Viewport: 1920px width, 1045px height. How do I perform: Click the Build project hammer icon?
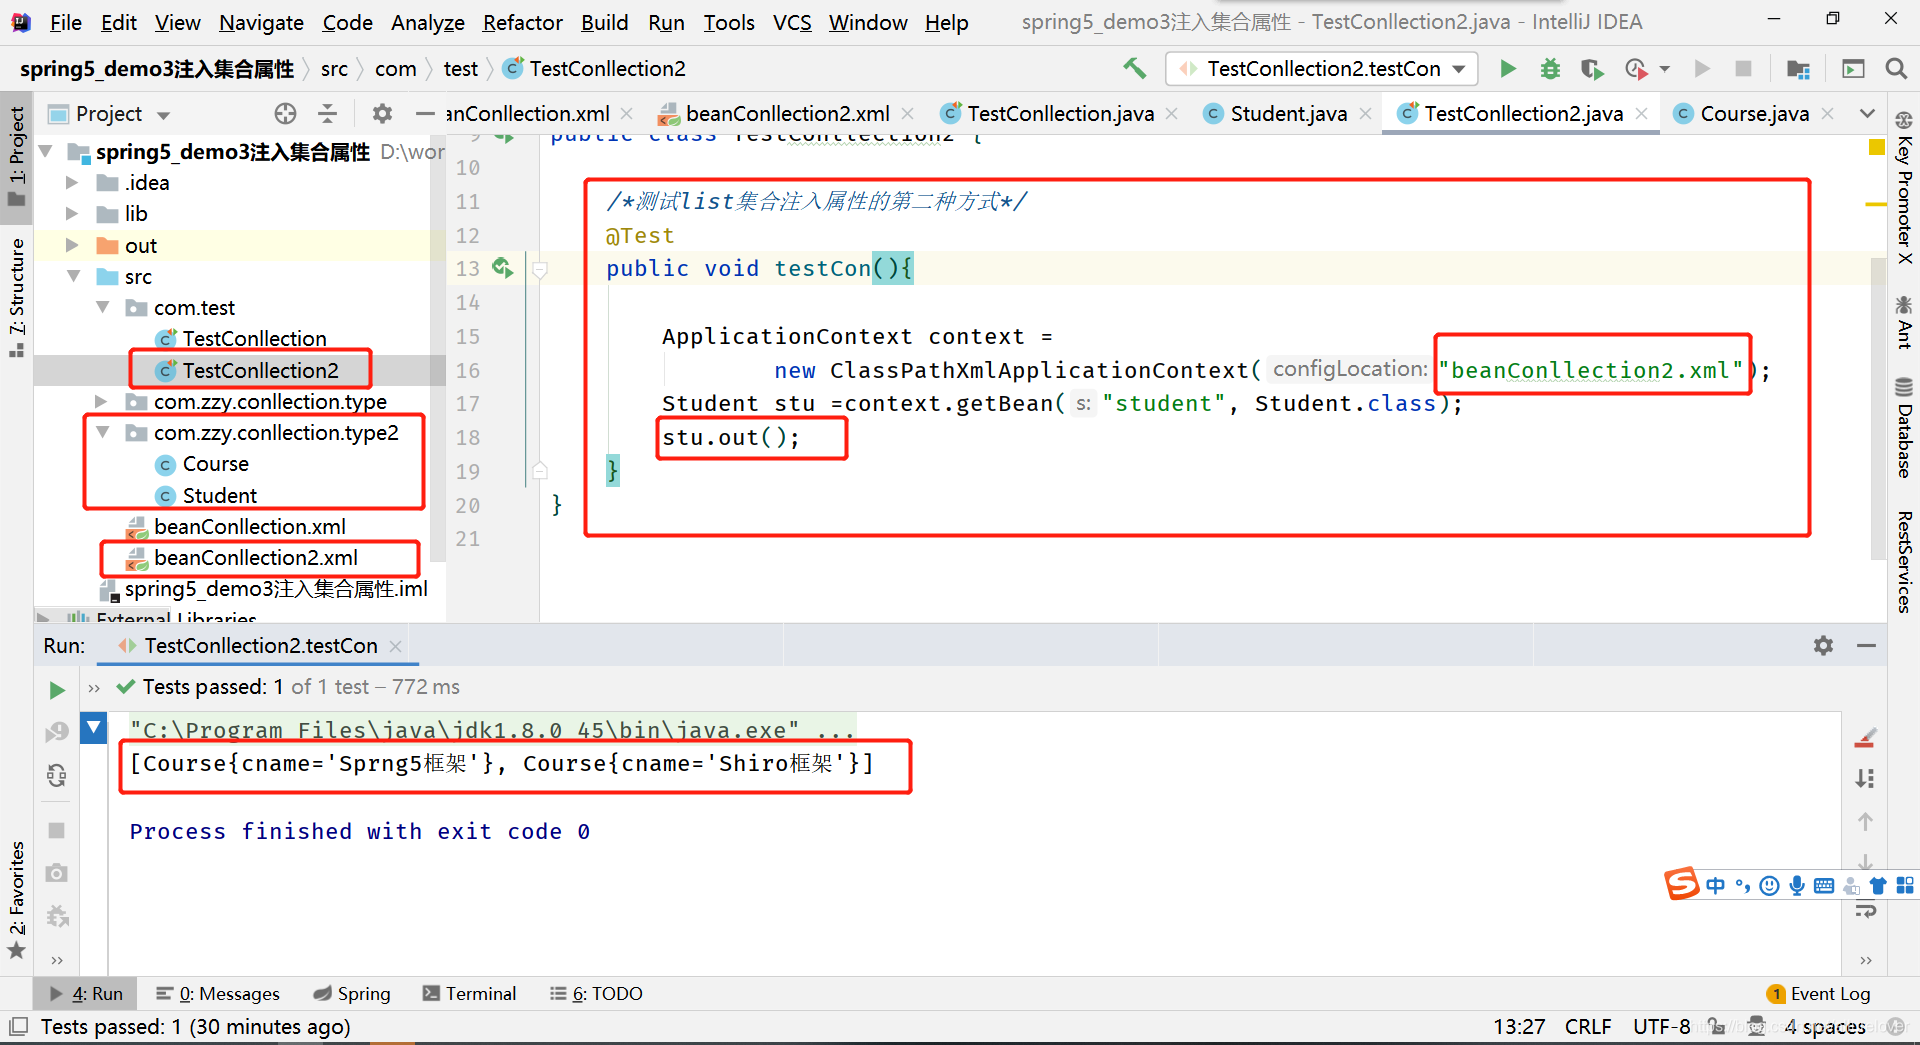click(1134, 68)
